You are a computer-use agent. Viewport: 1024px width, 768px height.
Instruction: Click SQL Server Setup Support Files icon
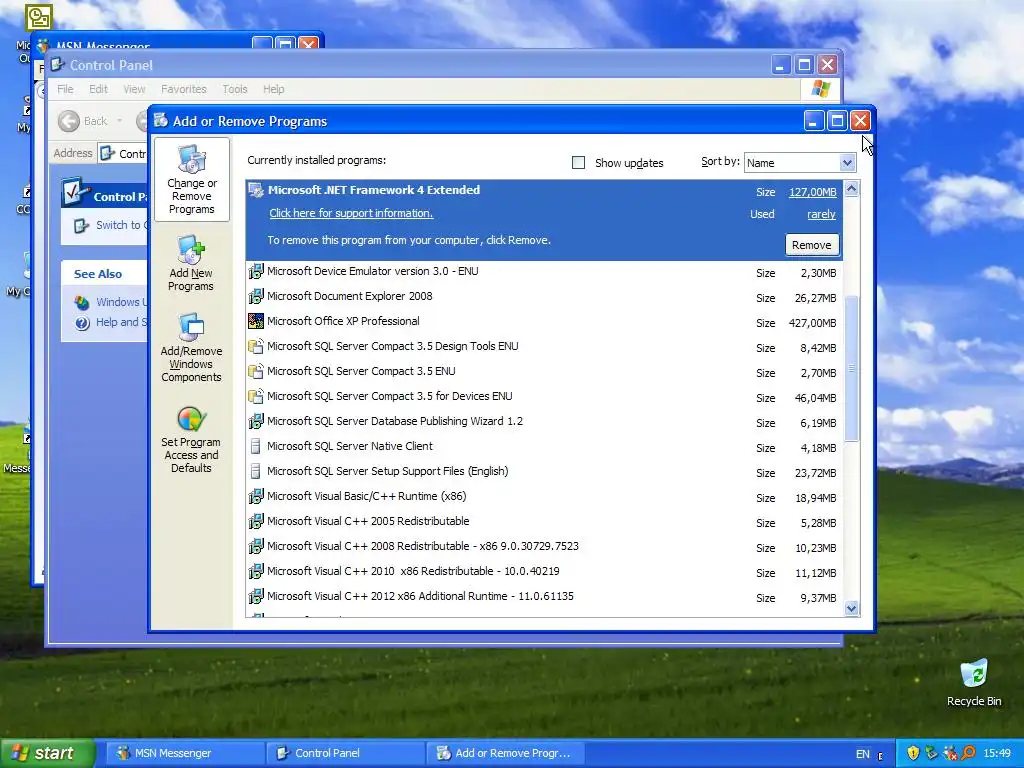256,472
